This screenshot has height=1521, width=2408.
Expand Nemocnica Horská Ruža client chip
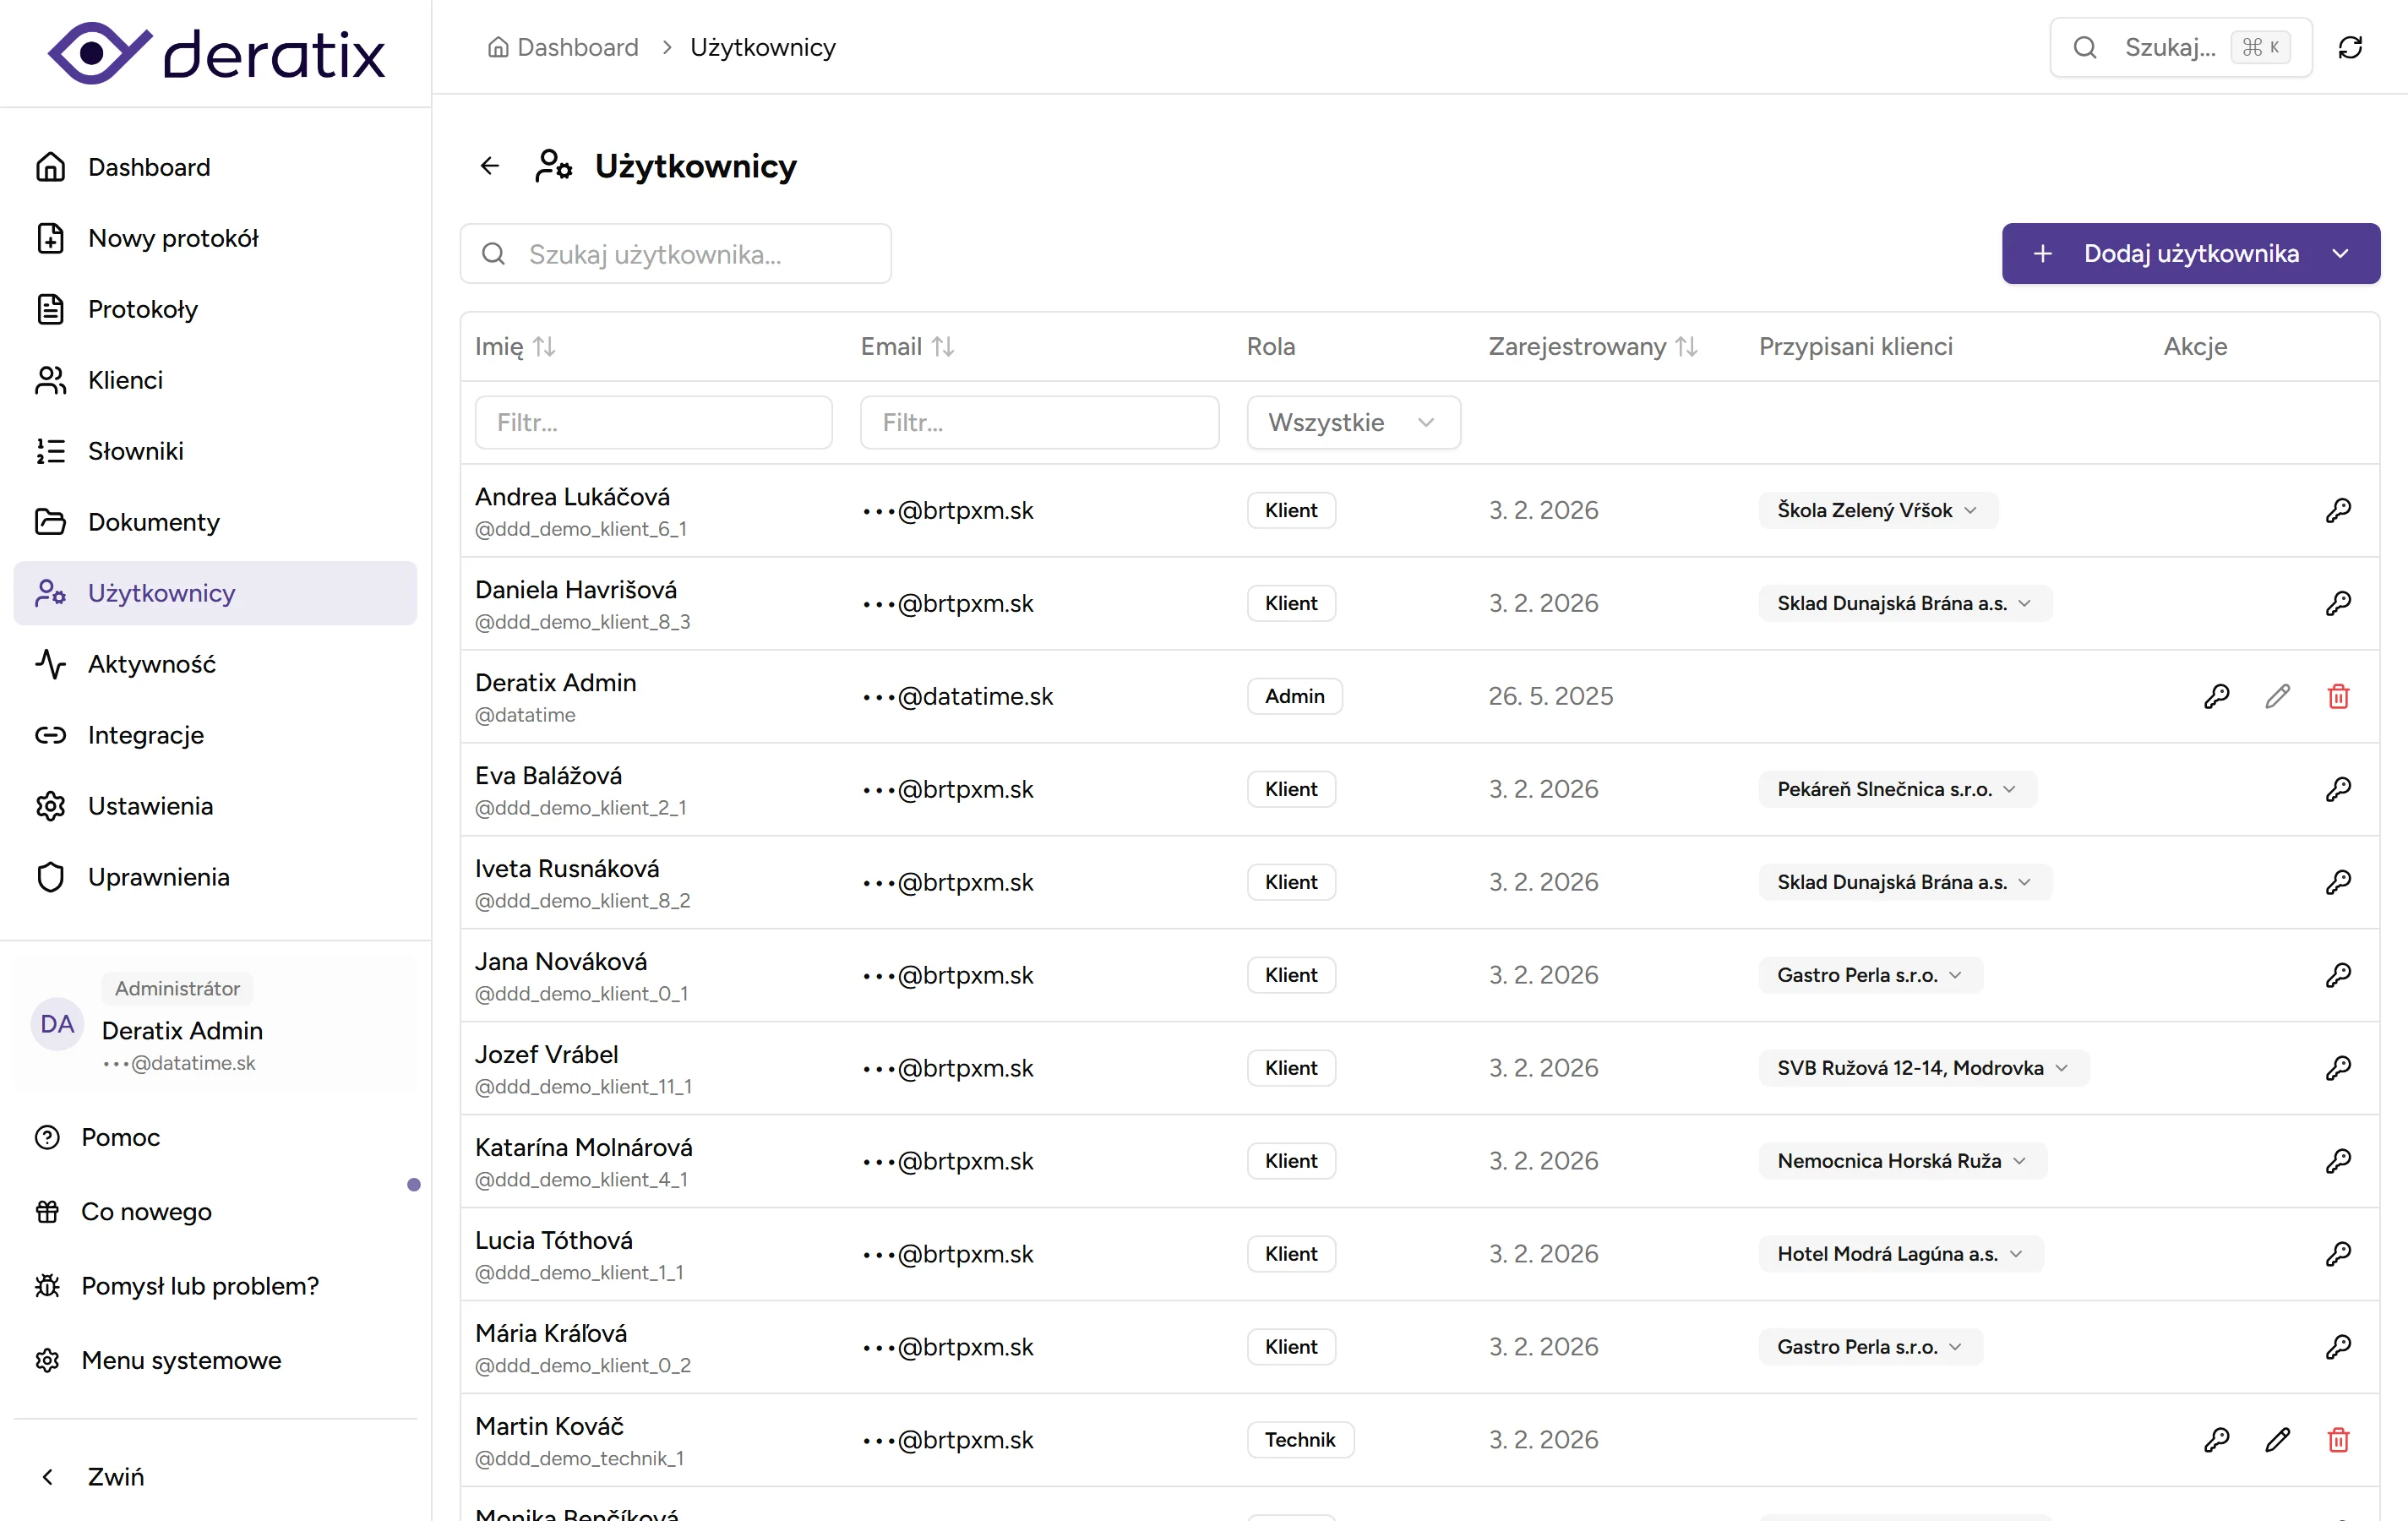tap(1901, 1161)
